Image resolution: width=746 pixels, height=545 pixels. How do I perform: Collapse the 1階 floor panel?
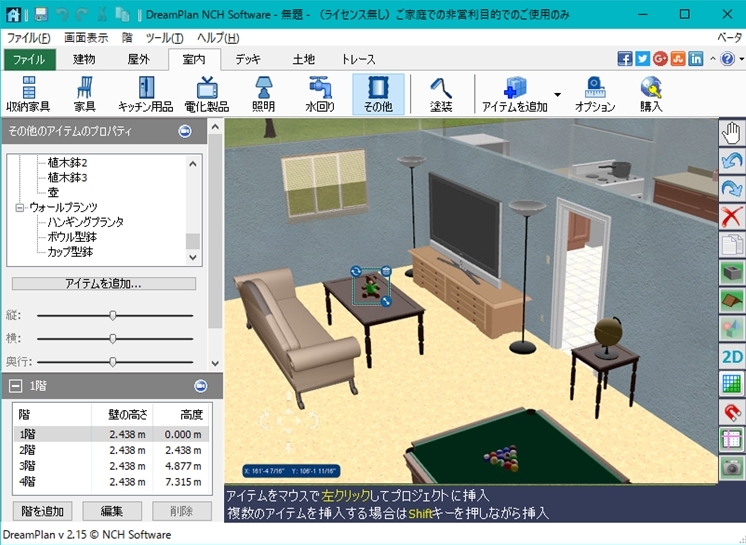[15, 386]
